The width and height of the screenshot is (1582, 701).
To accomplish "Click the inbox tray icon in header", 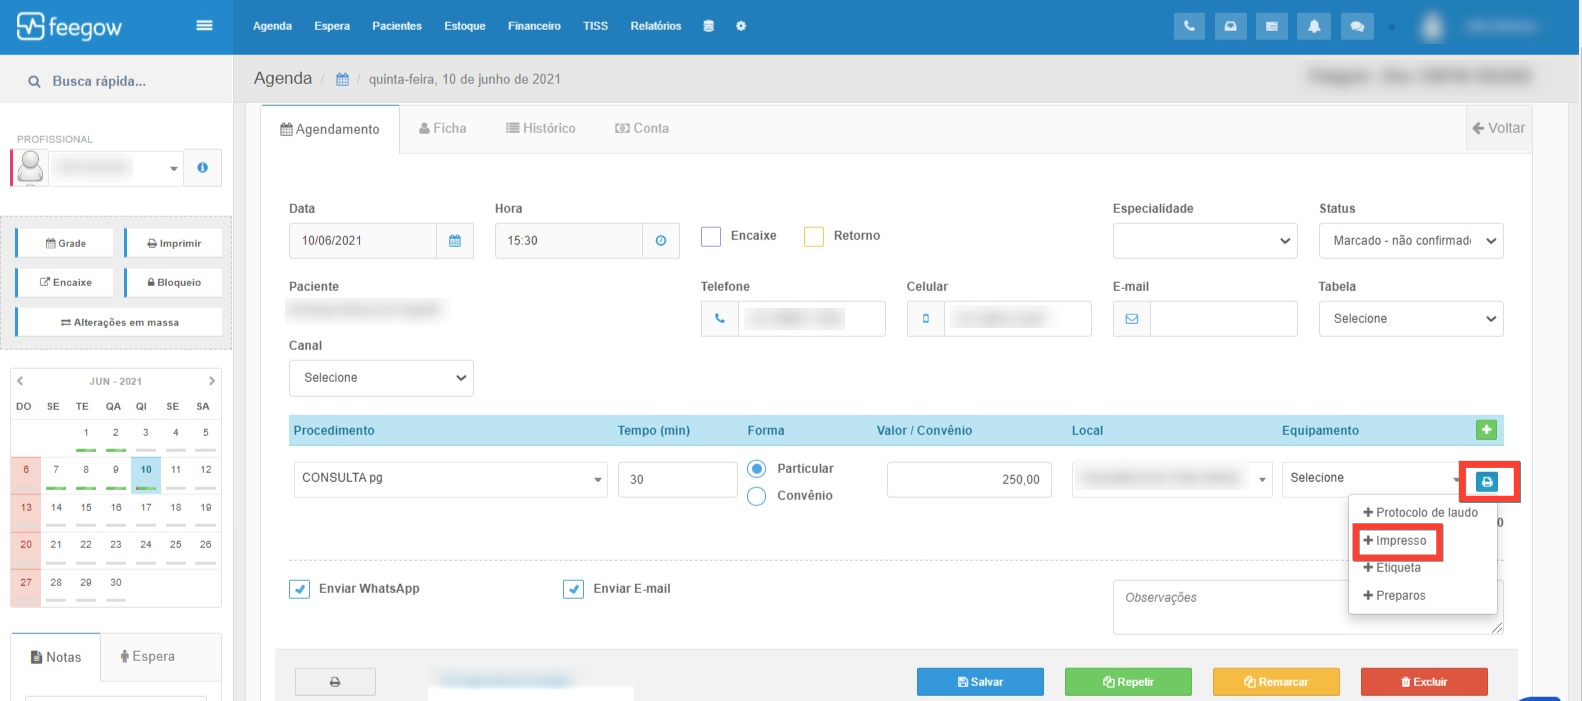I will coord(1230,27).
